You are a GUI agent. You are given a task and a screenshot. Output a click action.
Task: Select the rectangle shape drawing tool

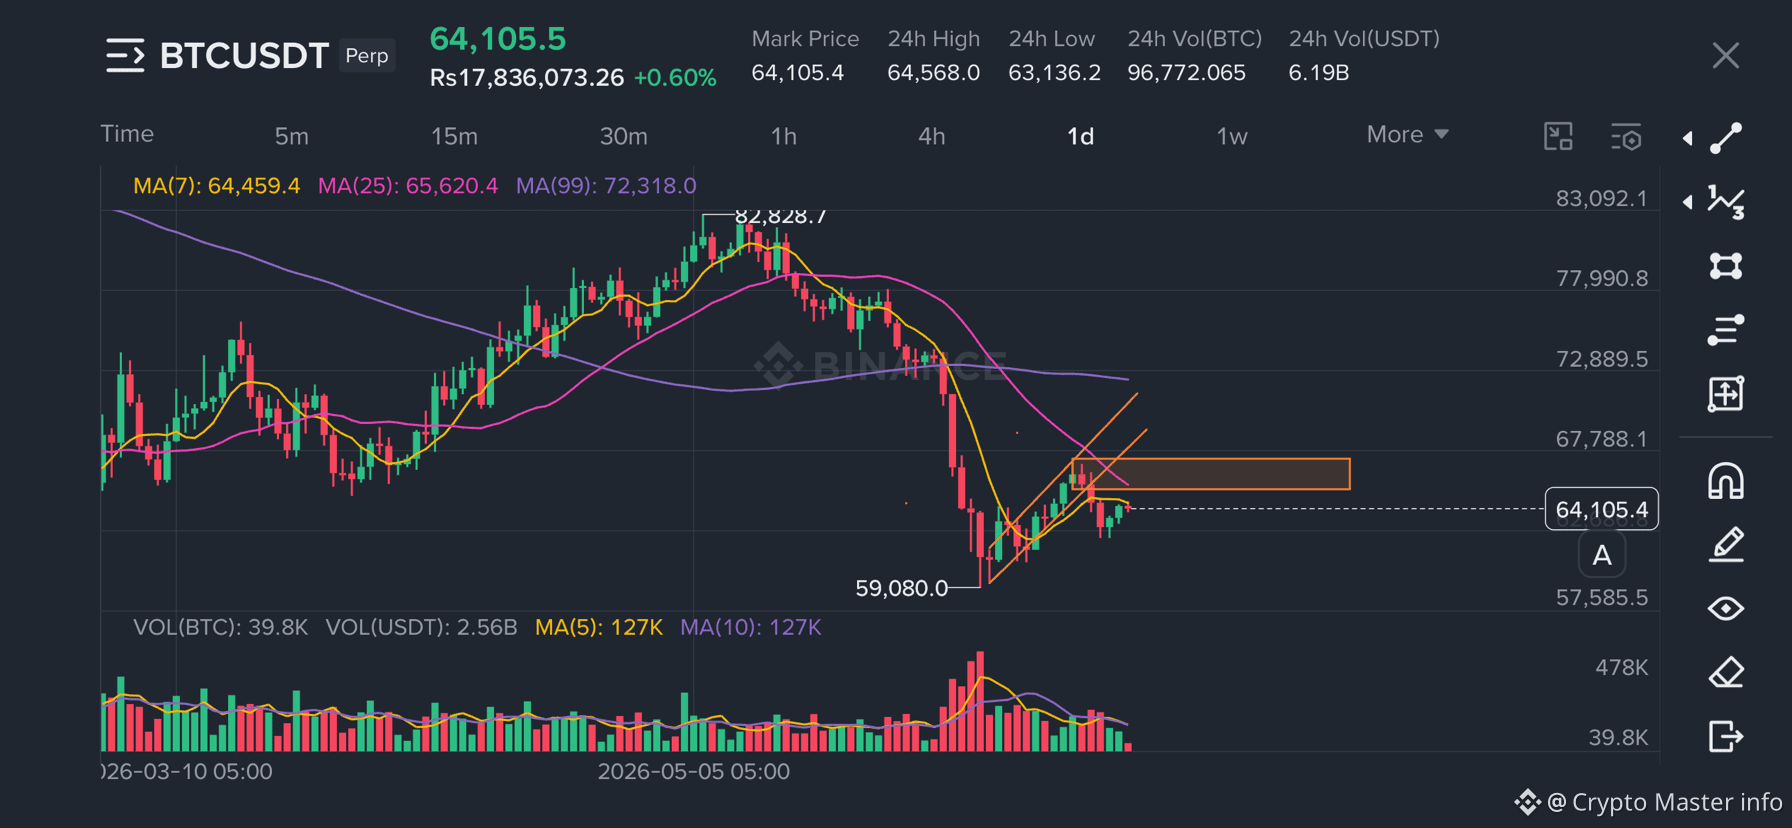pyautogui.click(x=1726, y=266)
